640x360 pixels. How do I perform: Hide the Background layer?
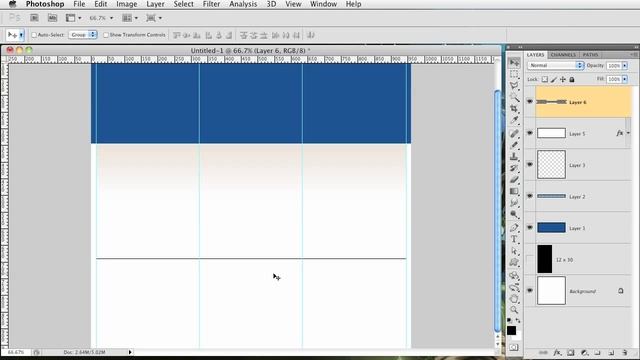coord(530,291)
